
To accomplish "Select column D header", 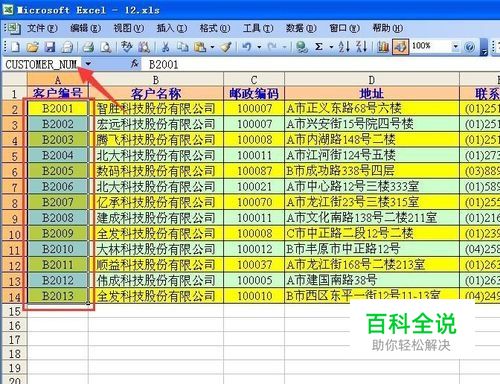I will [x=372, y=80].
